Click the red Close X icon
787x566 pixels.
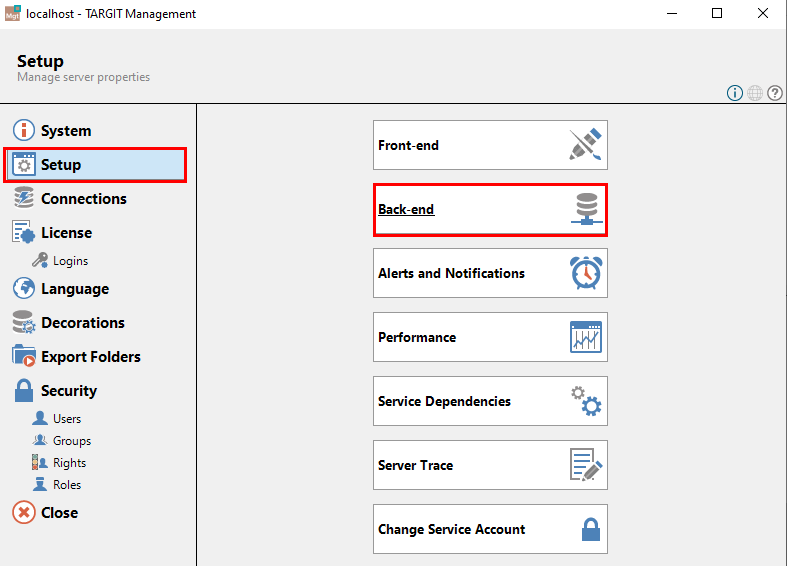[24, 512]
